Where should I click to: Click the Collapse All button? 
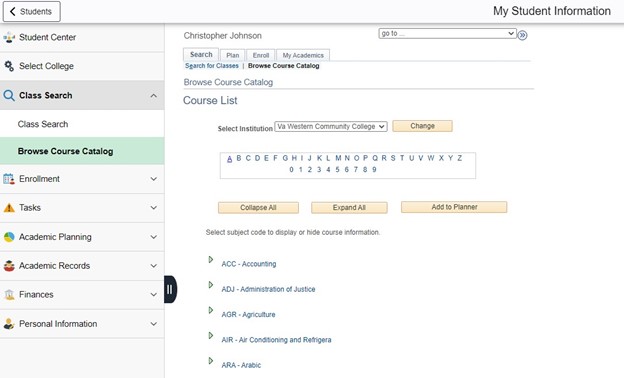[x=258, y=208]
